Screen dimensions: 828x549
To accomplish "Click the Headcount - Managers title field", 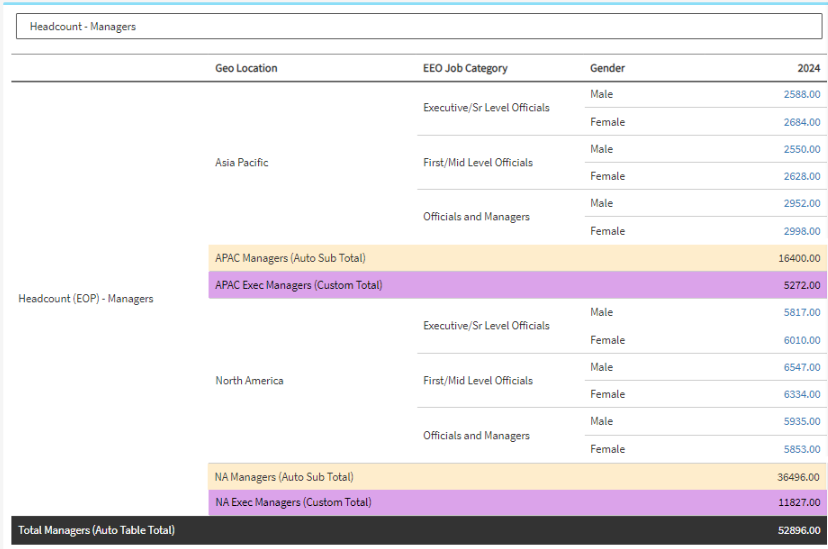I will click(418, 27).
